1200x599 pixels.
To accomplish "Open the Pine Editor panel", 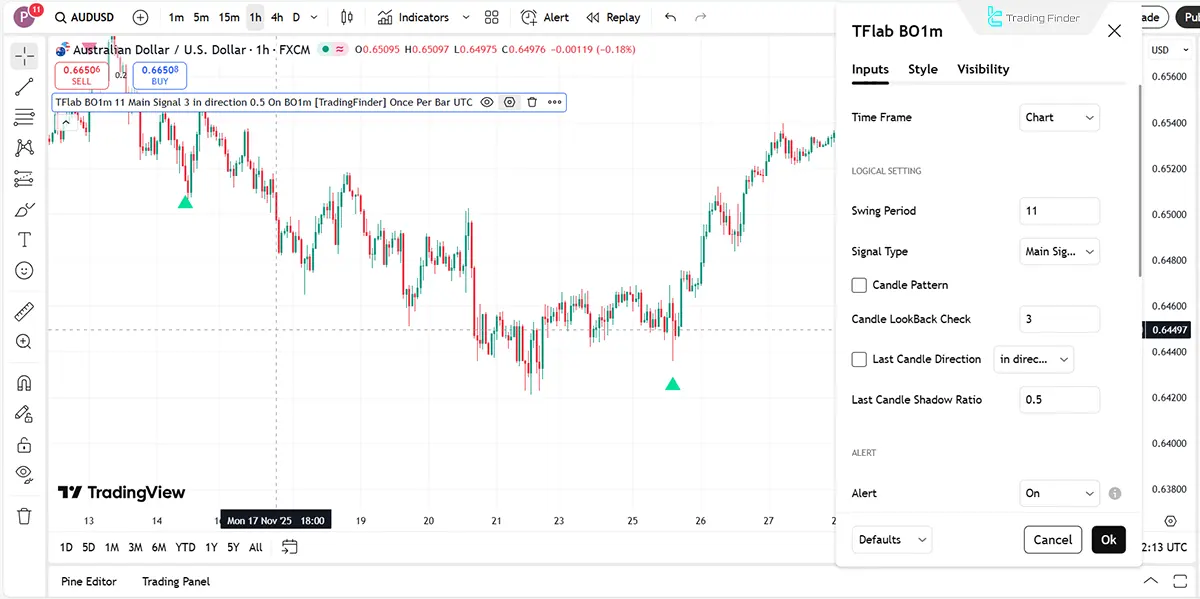I will (x=88, y=581).
